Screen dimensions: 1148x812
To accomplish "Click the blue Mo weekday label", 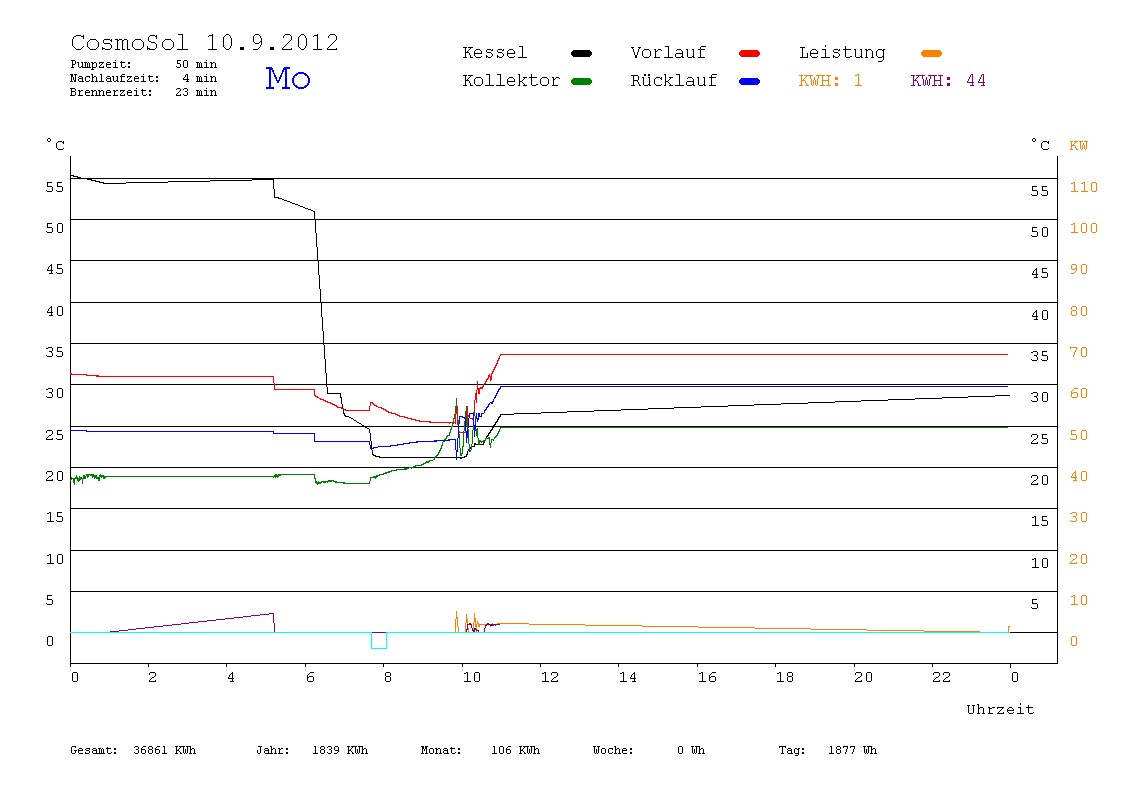I will click(x=288, y=78).
